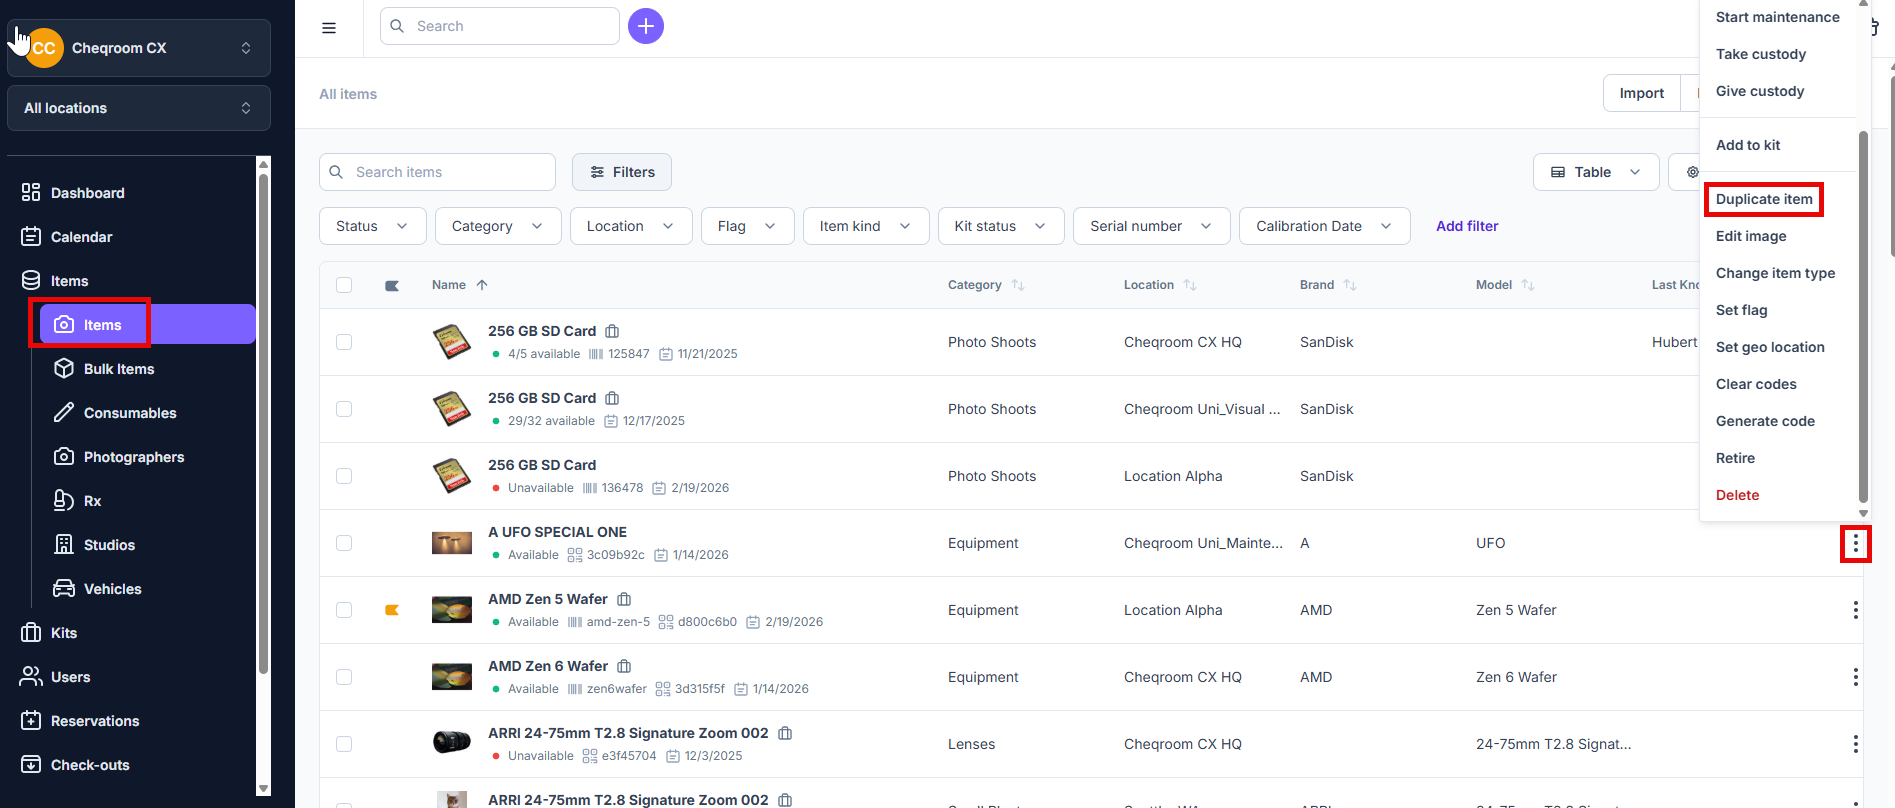Open the Rx sidebar entry
Image resolution: width=1895 pixels, height=808 pixels.
point(92,501)
